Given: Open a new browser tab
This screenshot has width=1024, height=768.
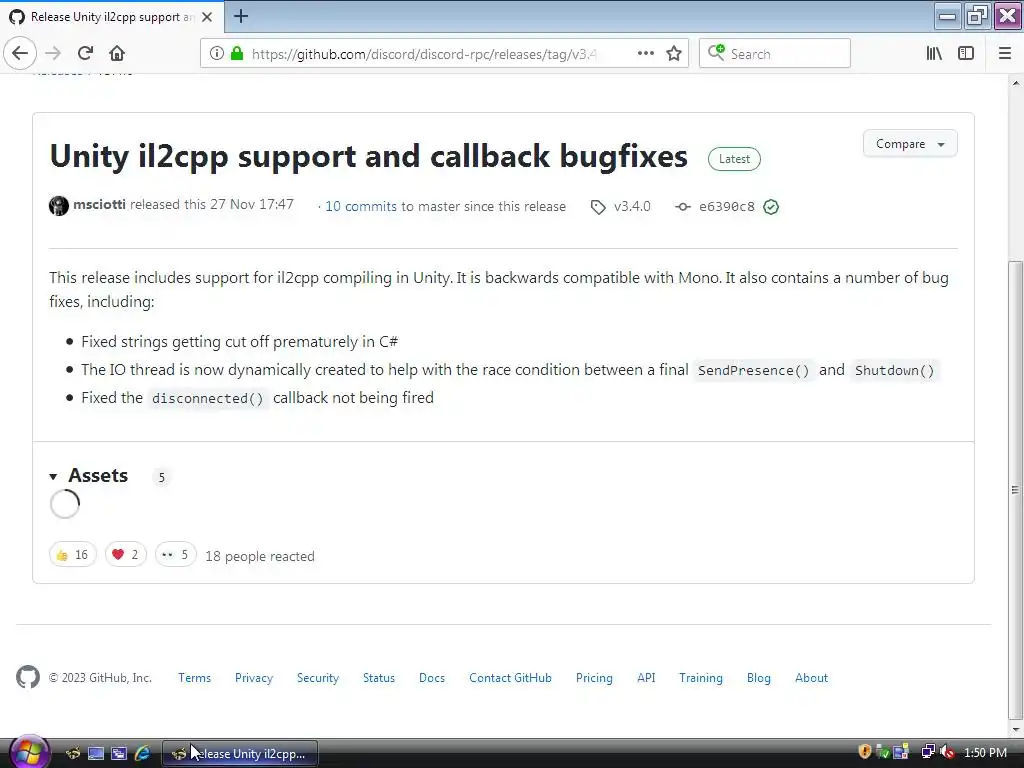Looking at the screenshot, I should 241,16.
